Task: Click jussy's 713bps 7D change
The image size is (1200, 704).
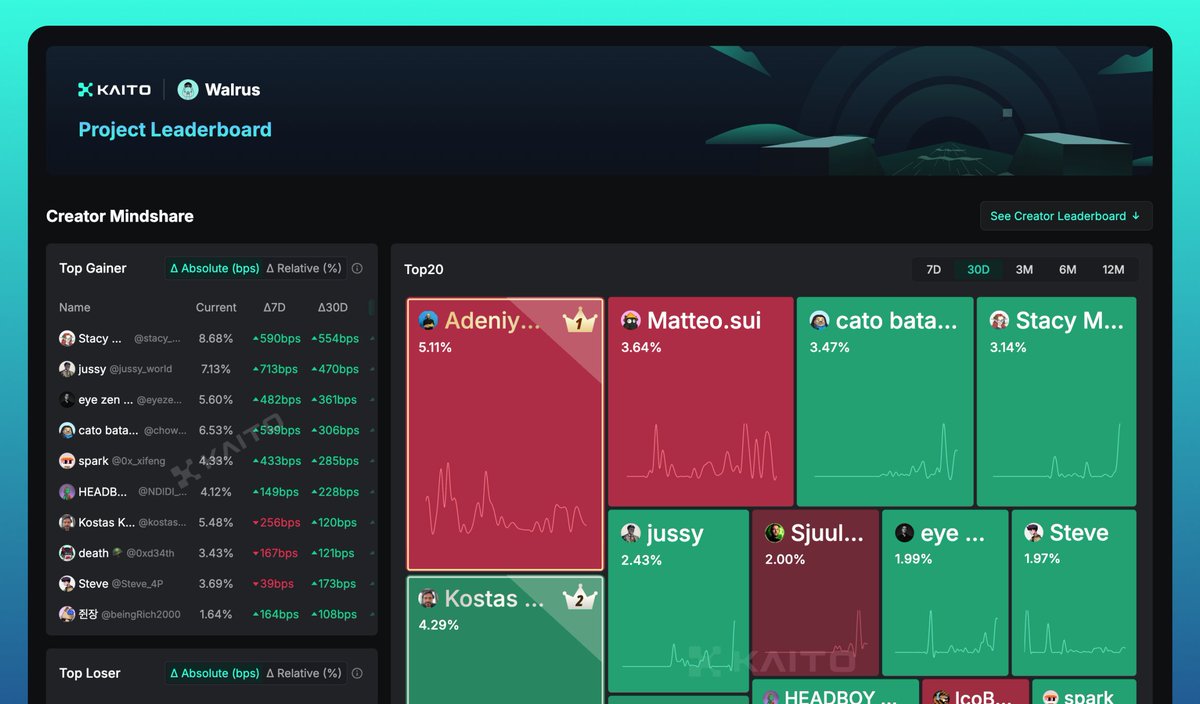Action: [x=275, y=369]
